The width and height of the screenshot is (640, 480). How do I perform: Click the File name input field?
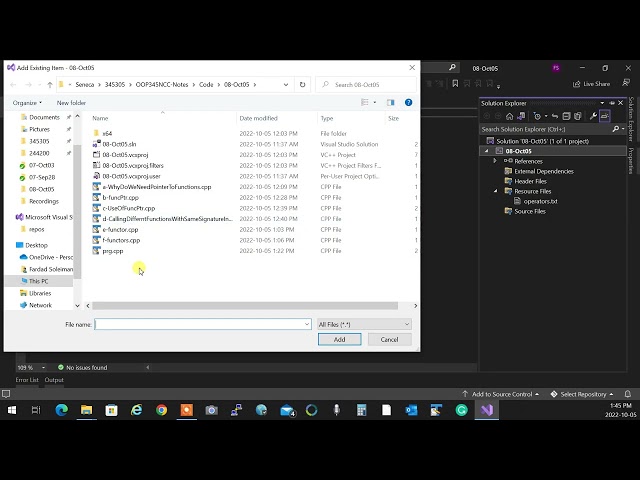pos(202,324)
